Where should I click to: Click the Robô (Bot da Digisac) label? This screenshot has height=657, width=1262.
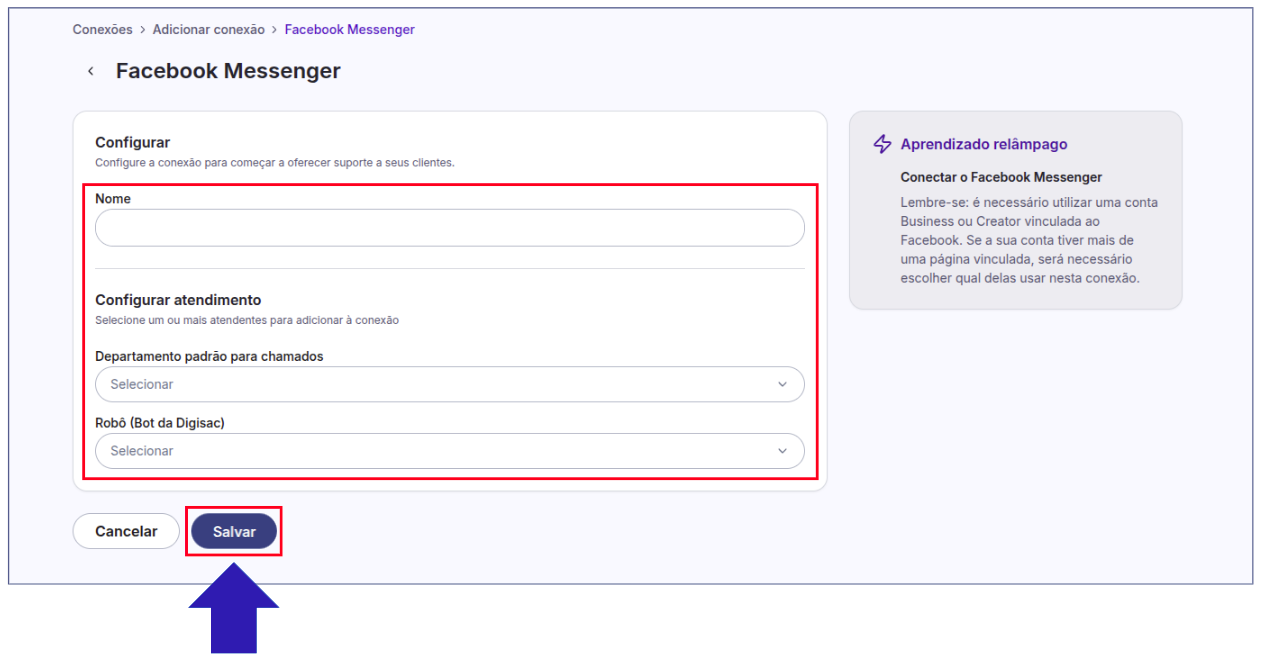coord(160,423)
